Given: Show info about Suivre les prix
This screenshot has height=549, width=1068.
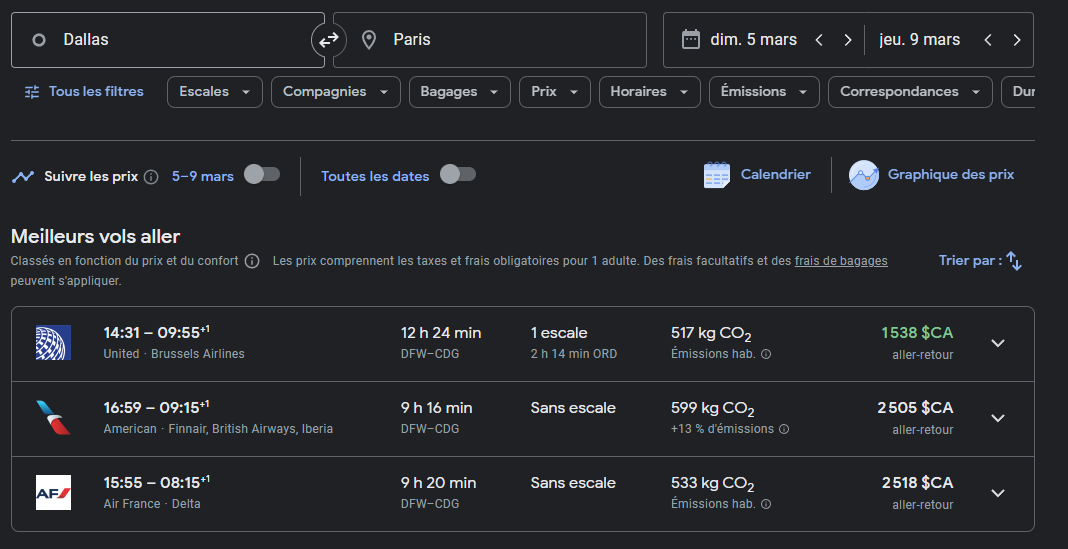Looking at the screenshot, I should coord(151,177).
